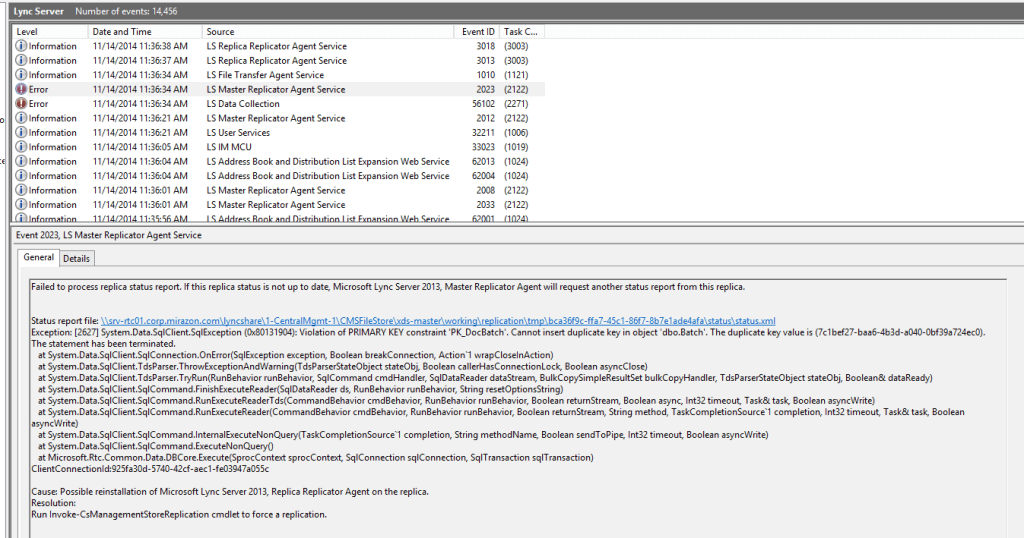This screenshot has width=1024, height=538.
Task: Select LS Data Collection error row
Action: [x=279, y=104]
